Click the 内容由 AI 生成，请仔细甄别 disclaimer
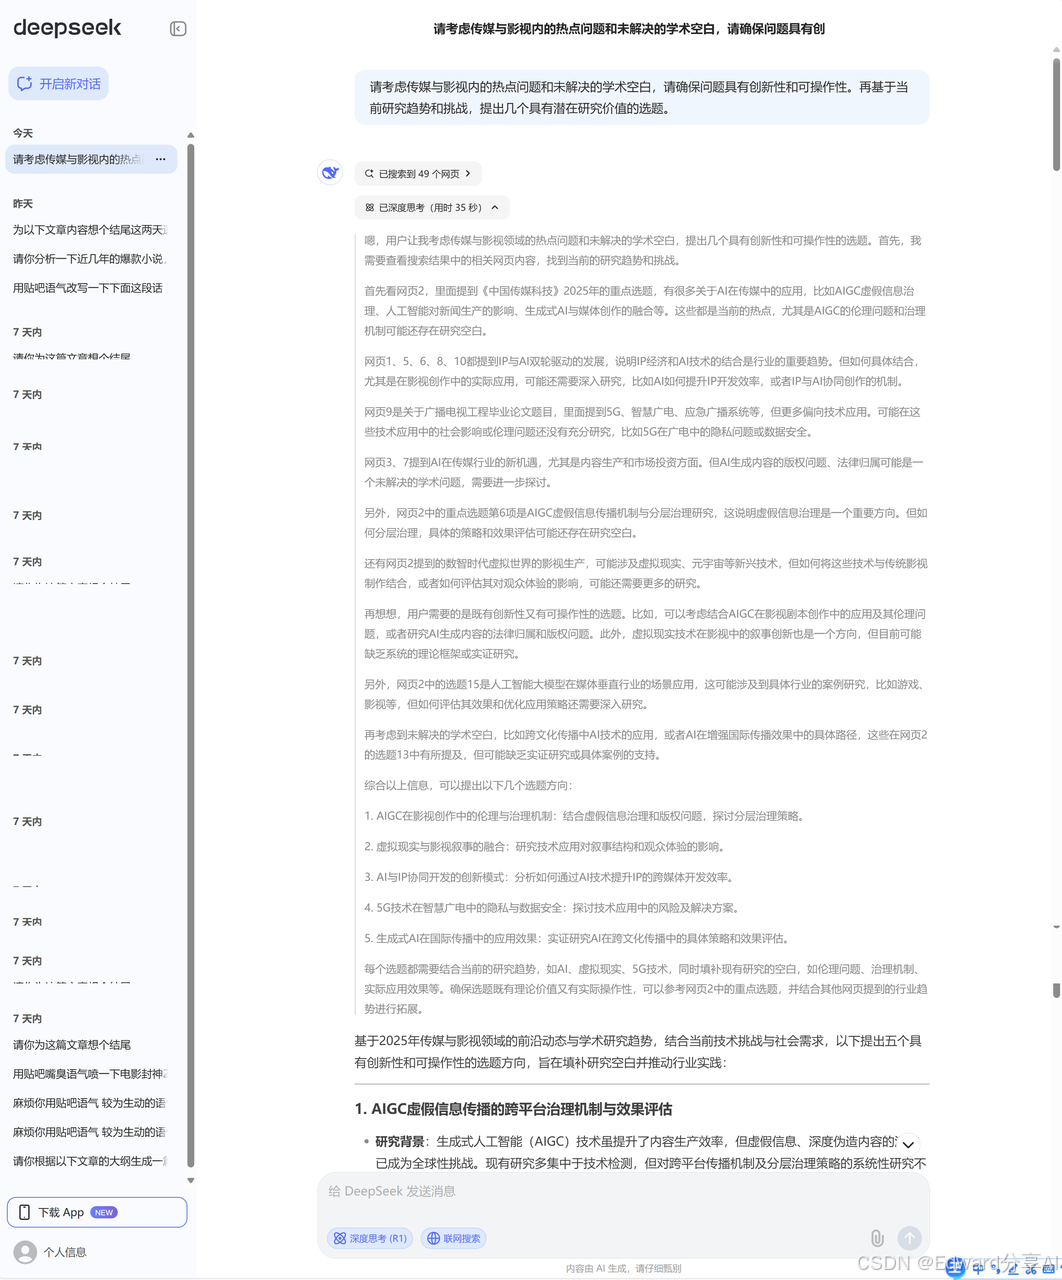This screenshot has height=1280, width=1062. click(623, 1268)
